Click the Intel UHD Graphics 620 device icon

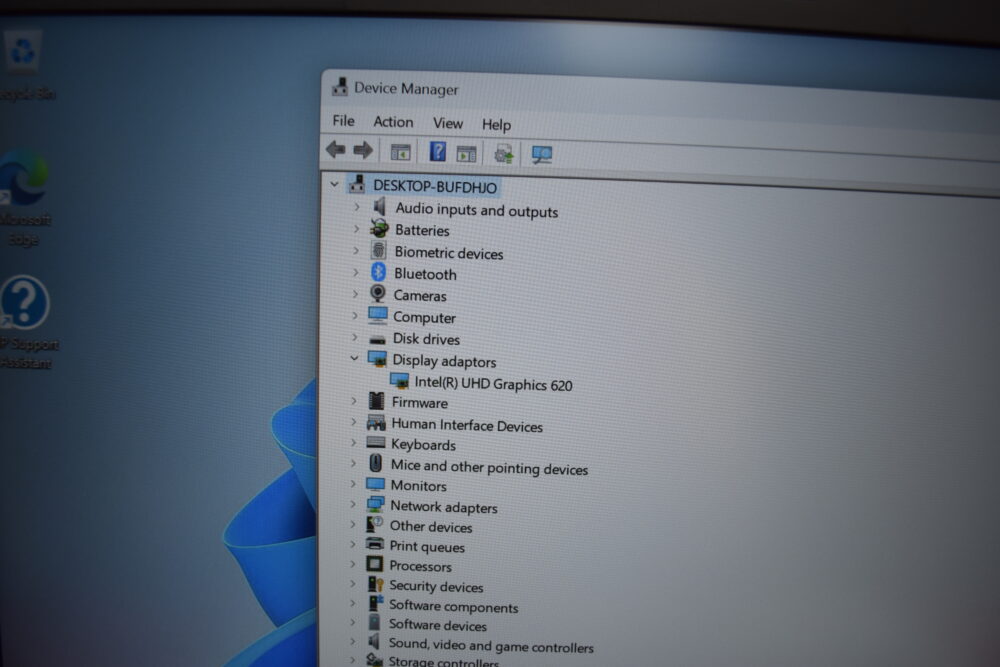400,381
